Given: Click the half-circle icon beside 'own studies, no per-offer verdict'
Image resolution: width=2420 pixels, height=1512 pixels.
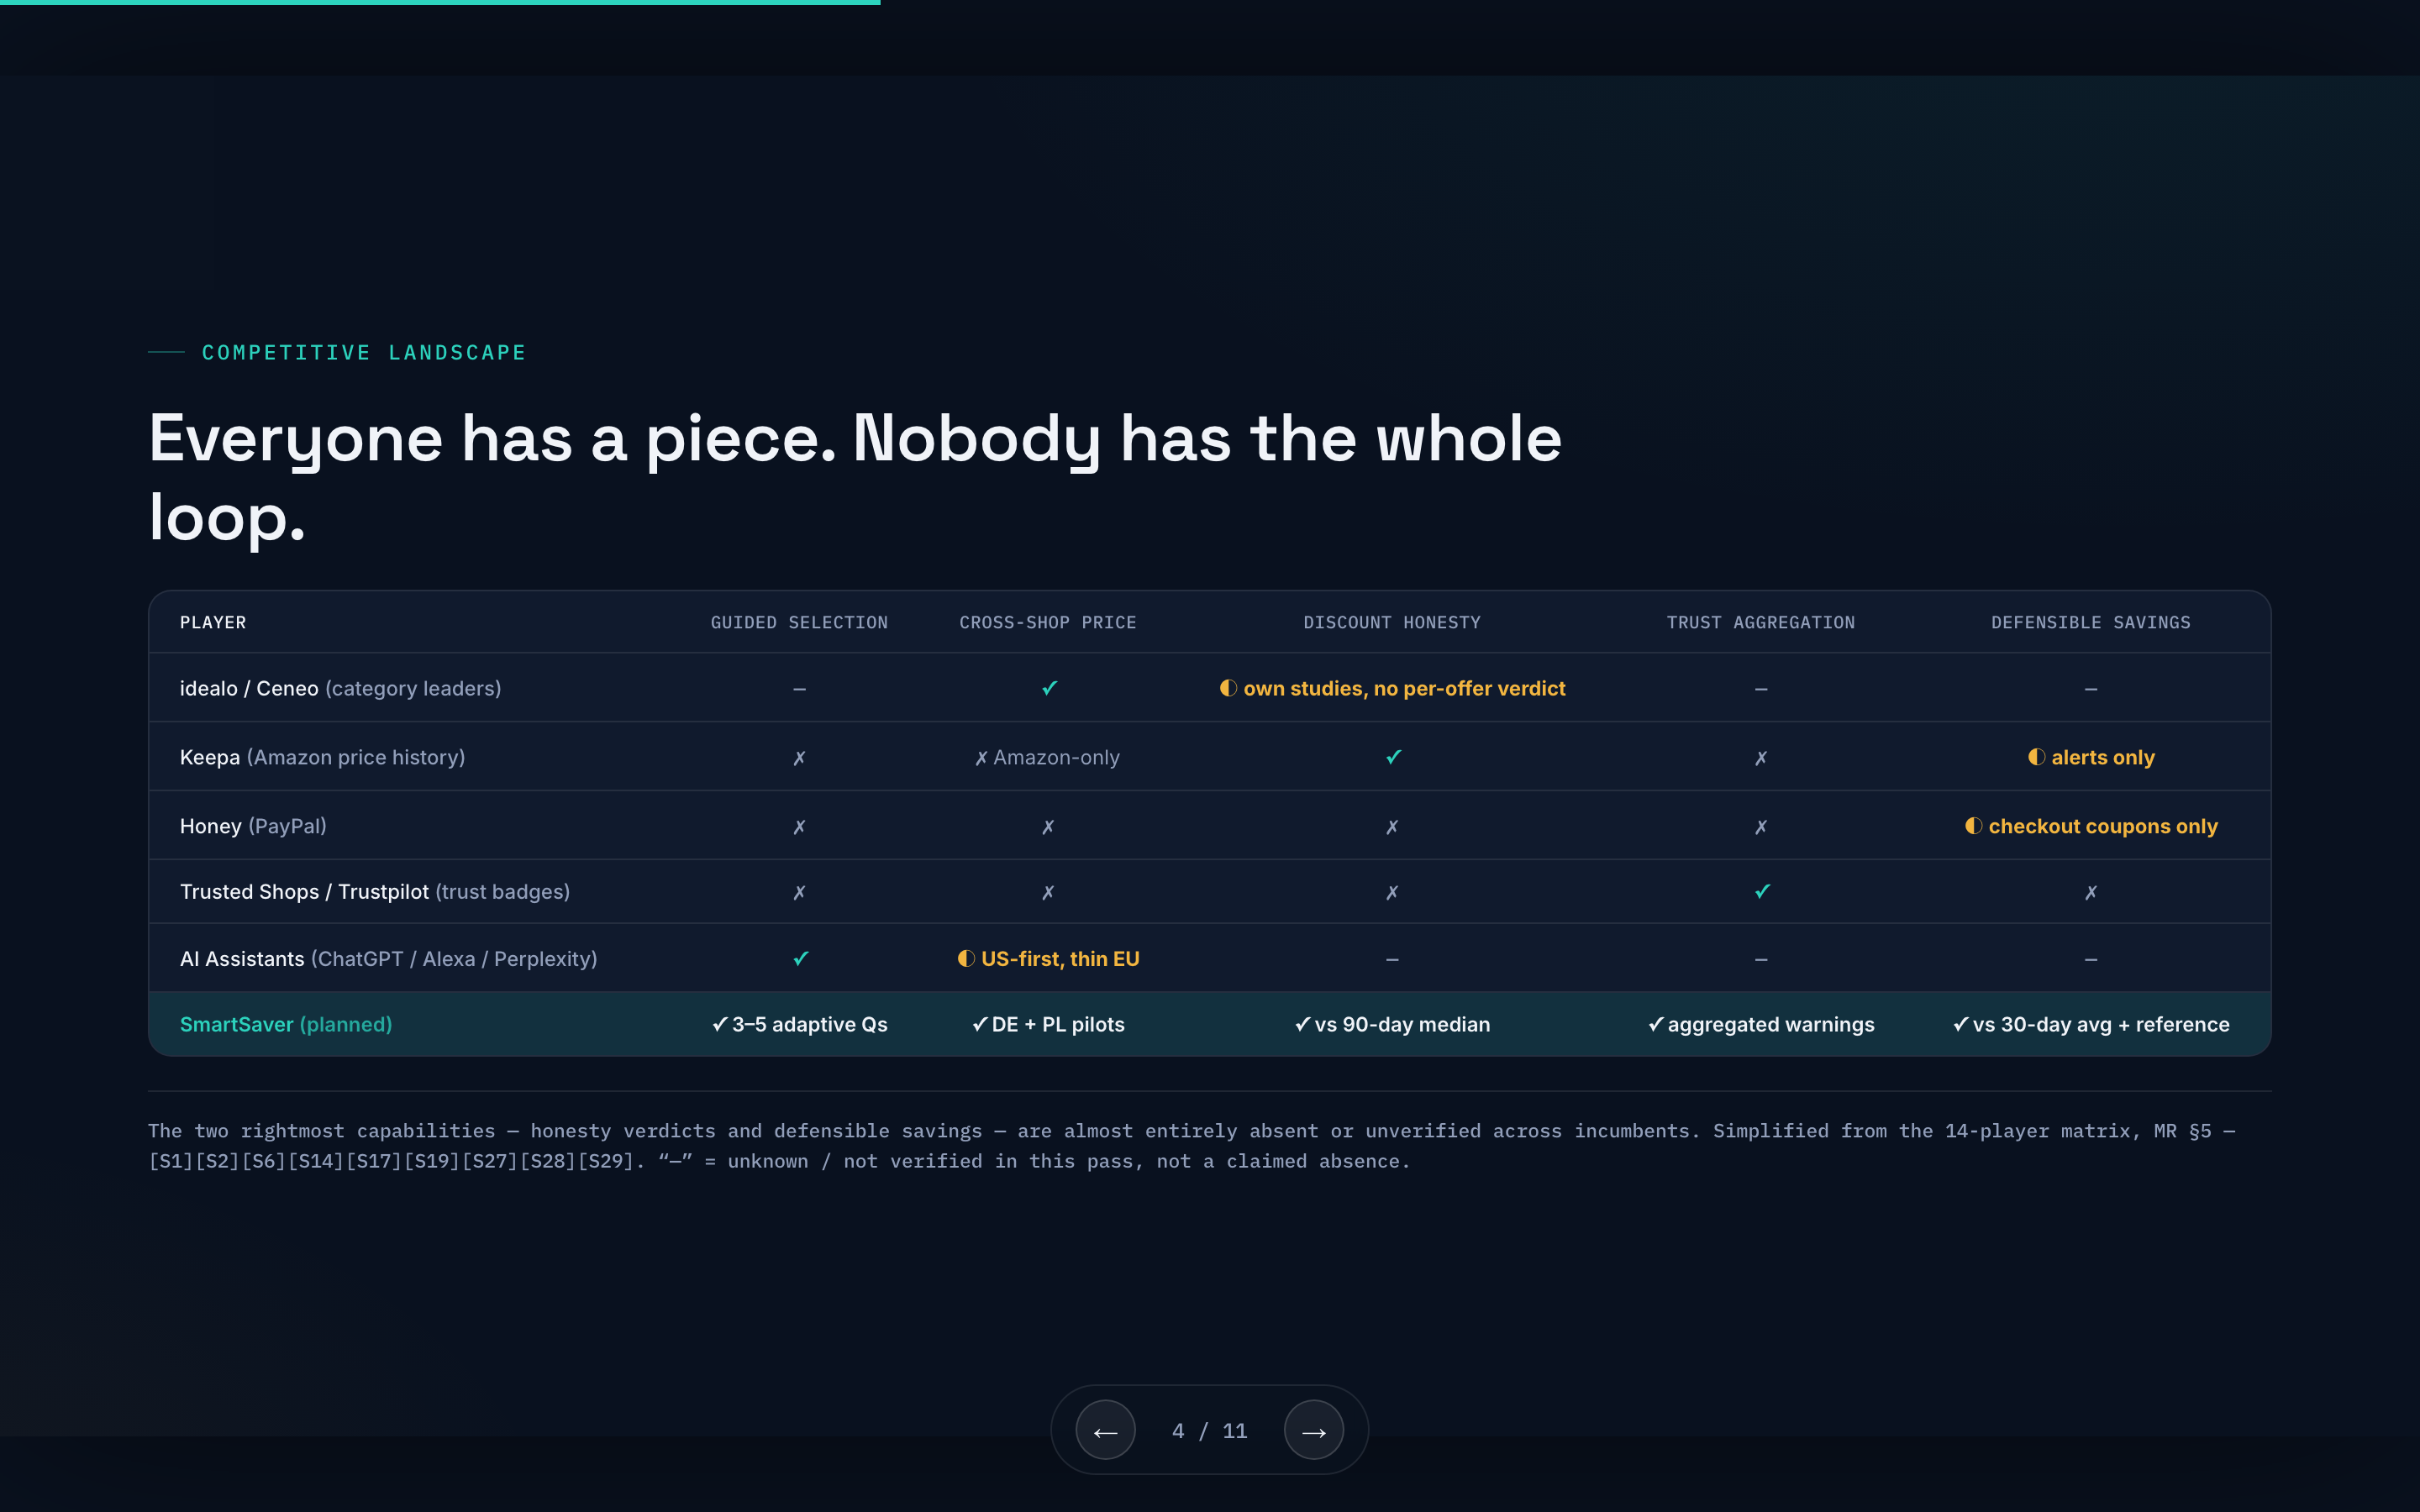Looking at the screenshot, I should pyautogui.click(x=1228, y=688).
